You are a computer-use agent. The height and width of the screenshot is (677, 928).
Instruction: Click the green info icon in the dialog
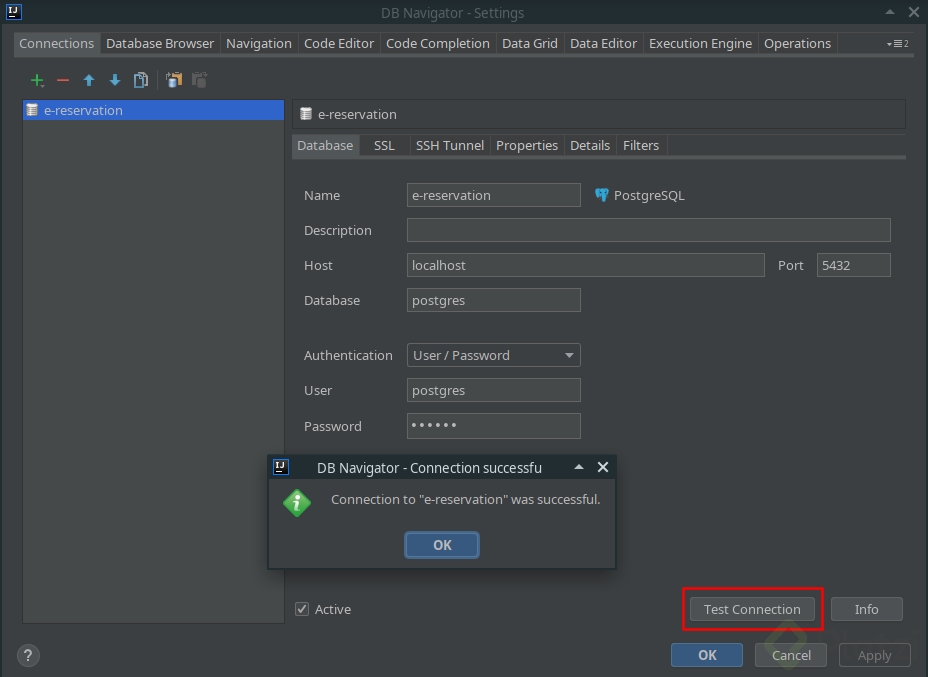point(297,503)
